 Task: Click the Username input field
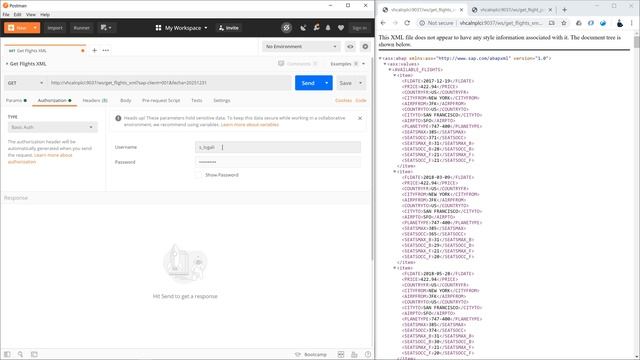tap(278, 147)
